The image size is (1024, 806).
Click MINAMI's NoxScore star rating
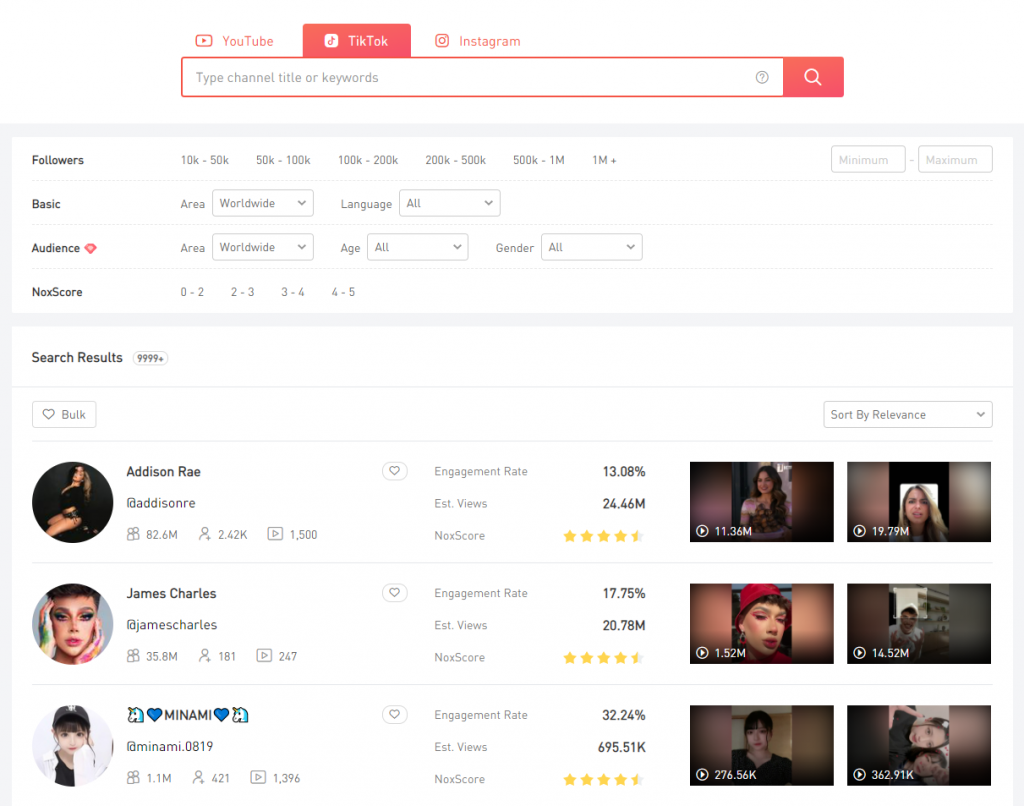(604, 779)
